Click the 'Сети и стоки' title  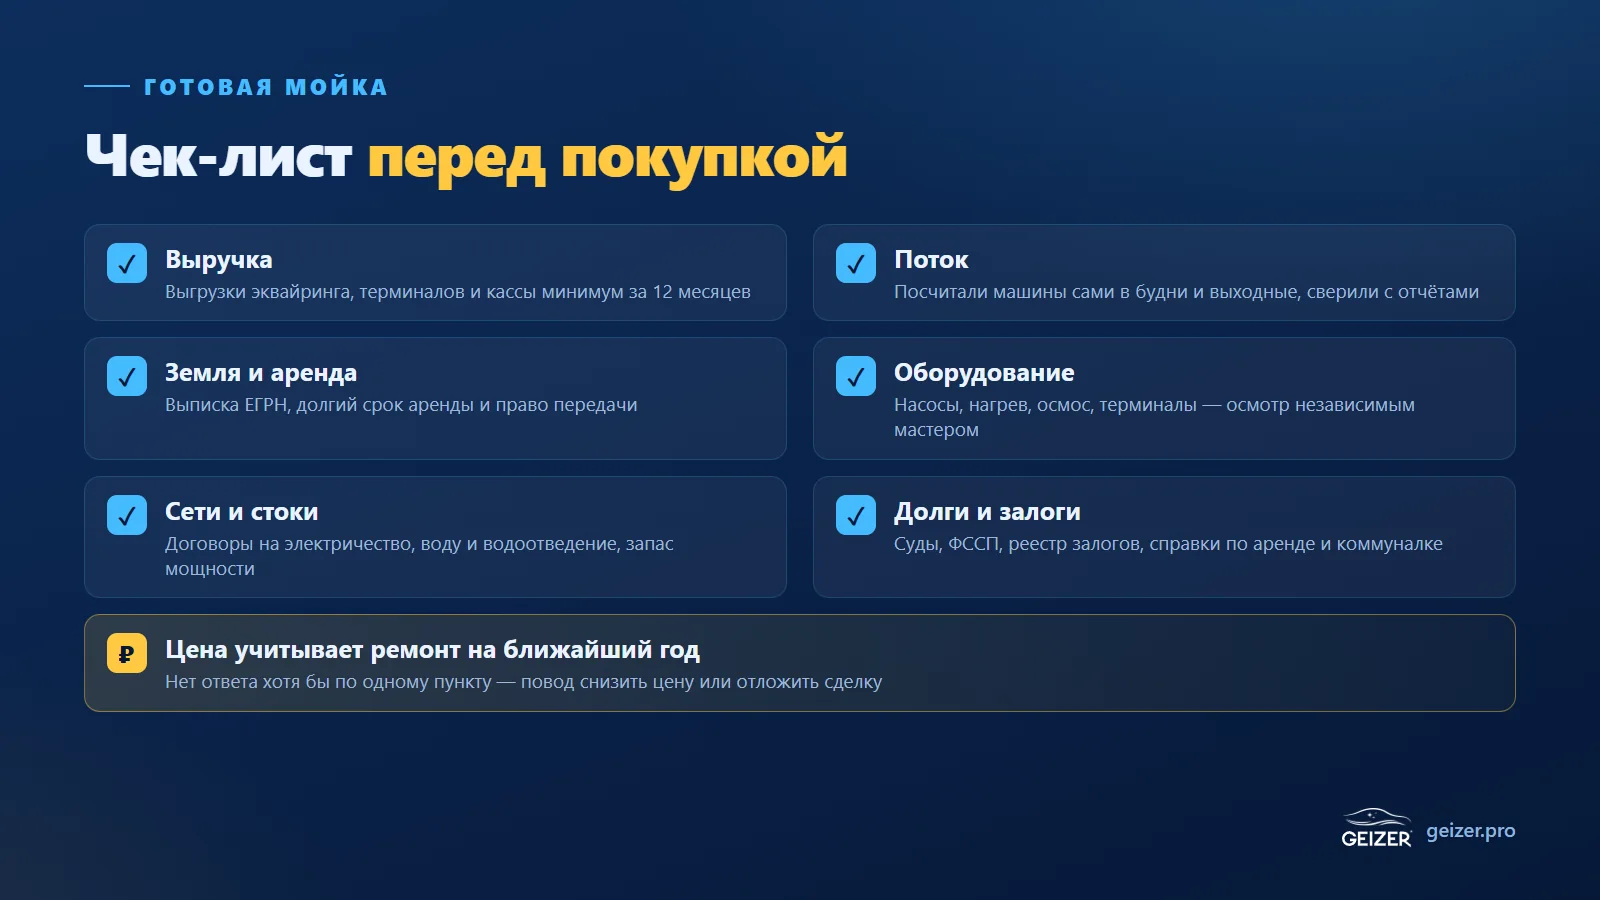tap(241, 512)
